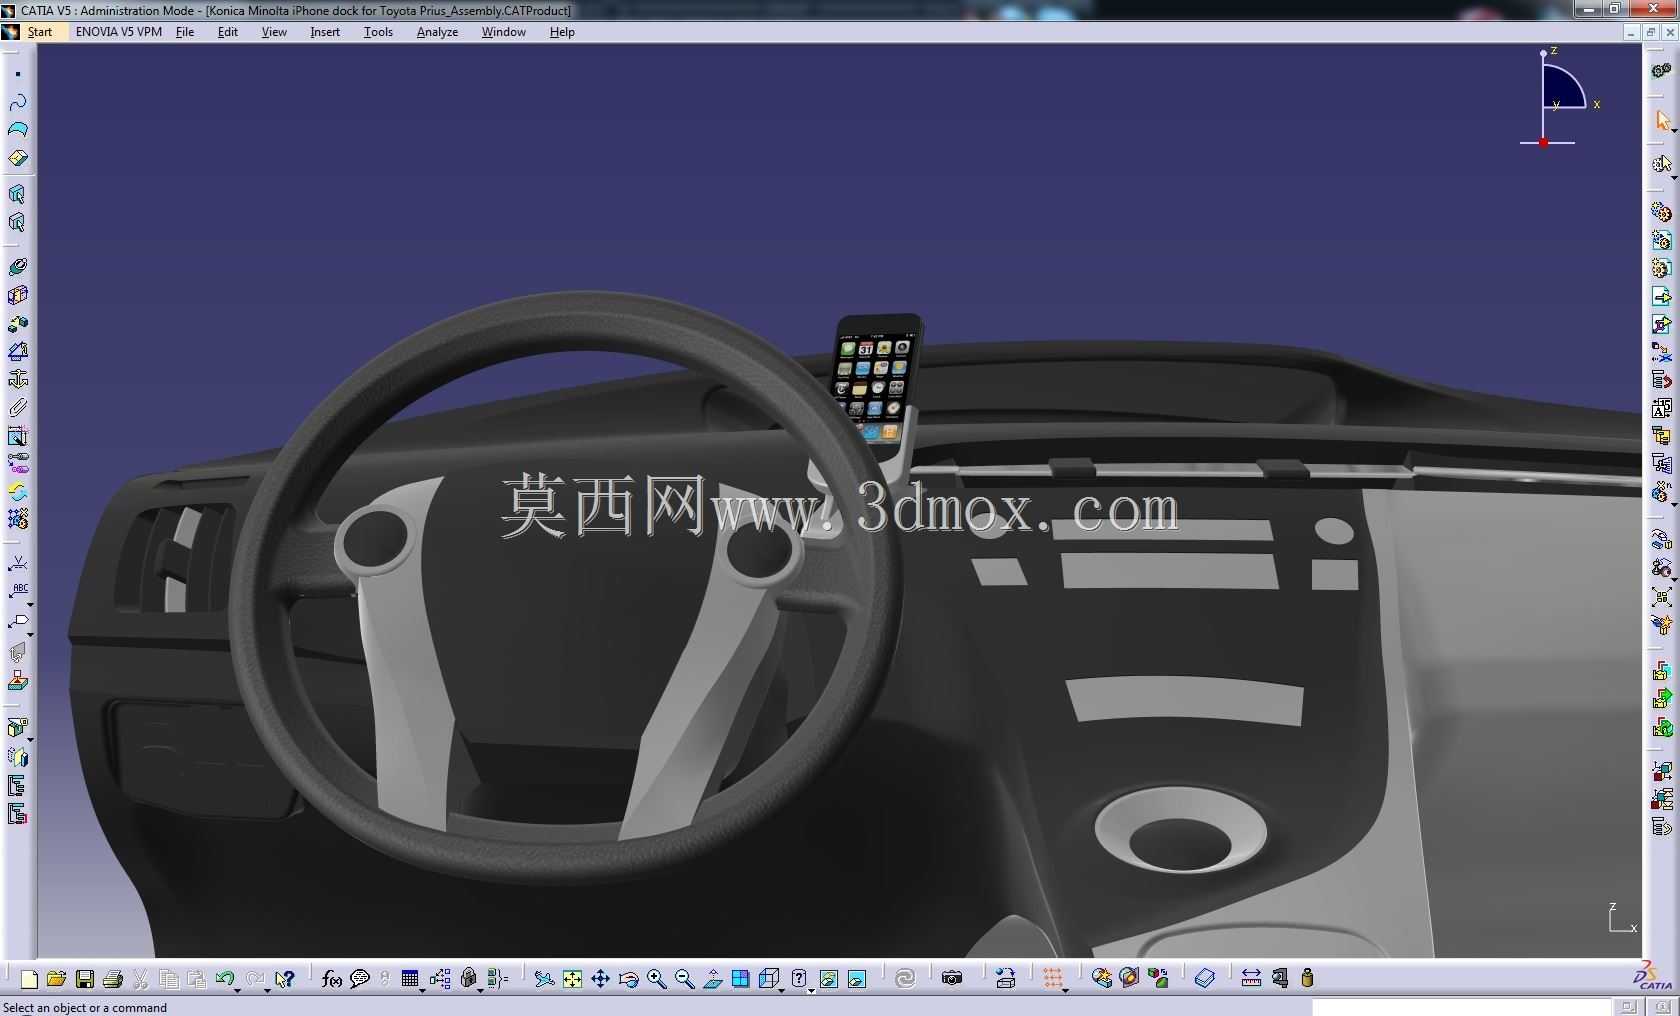Screen dimensions: 1680x1016
Task: Expand the Select arrow flyout on right toolbar
Action: coord(1674,131)
